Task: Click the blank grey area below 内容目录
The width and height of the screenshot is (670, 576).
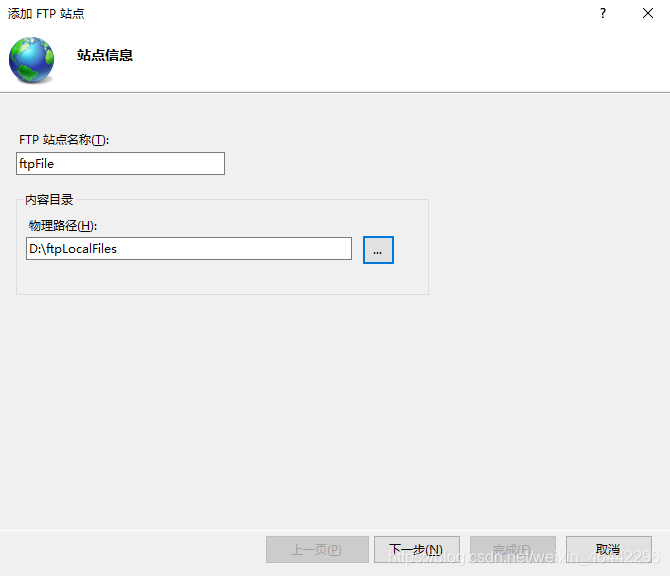Action: pyautogui.click(x=300, y=400)
